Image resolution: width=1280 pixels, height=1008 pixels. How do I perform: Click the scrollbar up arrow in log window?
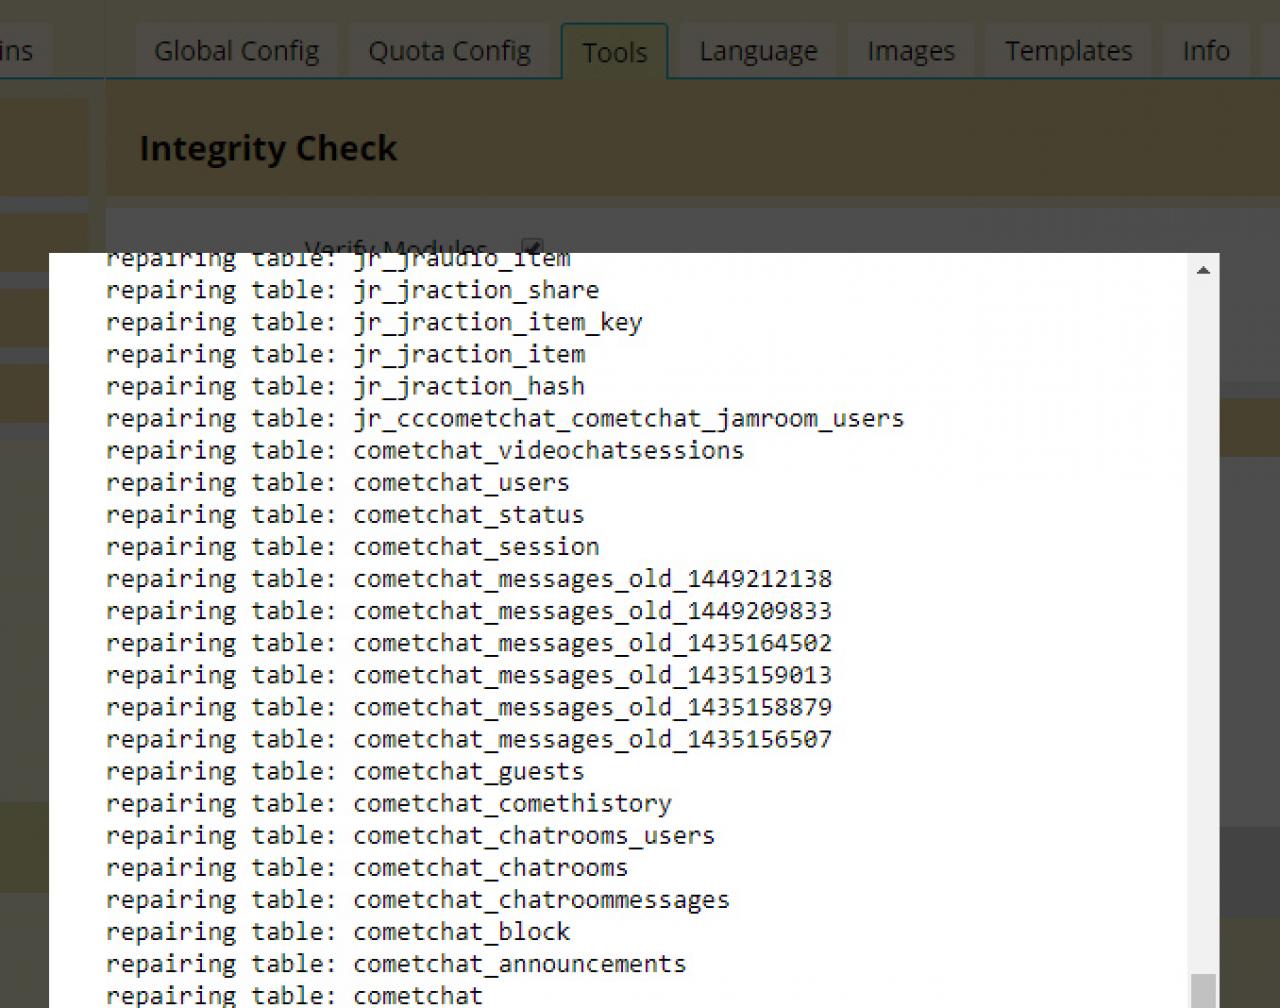click(1203, 270)
